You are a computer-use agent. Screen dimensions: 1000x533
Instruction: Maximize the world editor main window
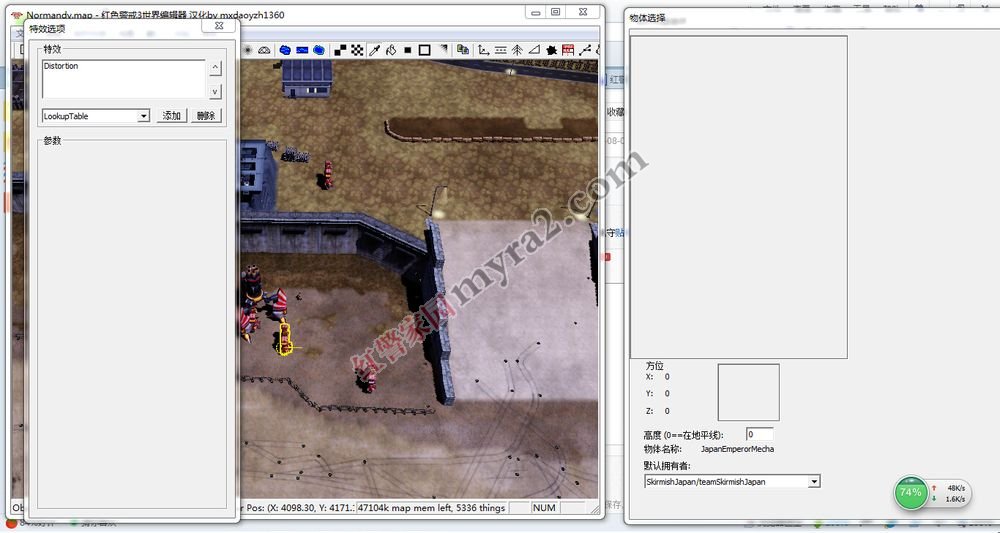click(x=555, y=12)
